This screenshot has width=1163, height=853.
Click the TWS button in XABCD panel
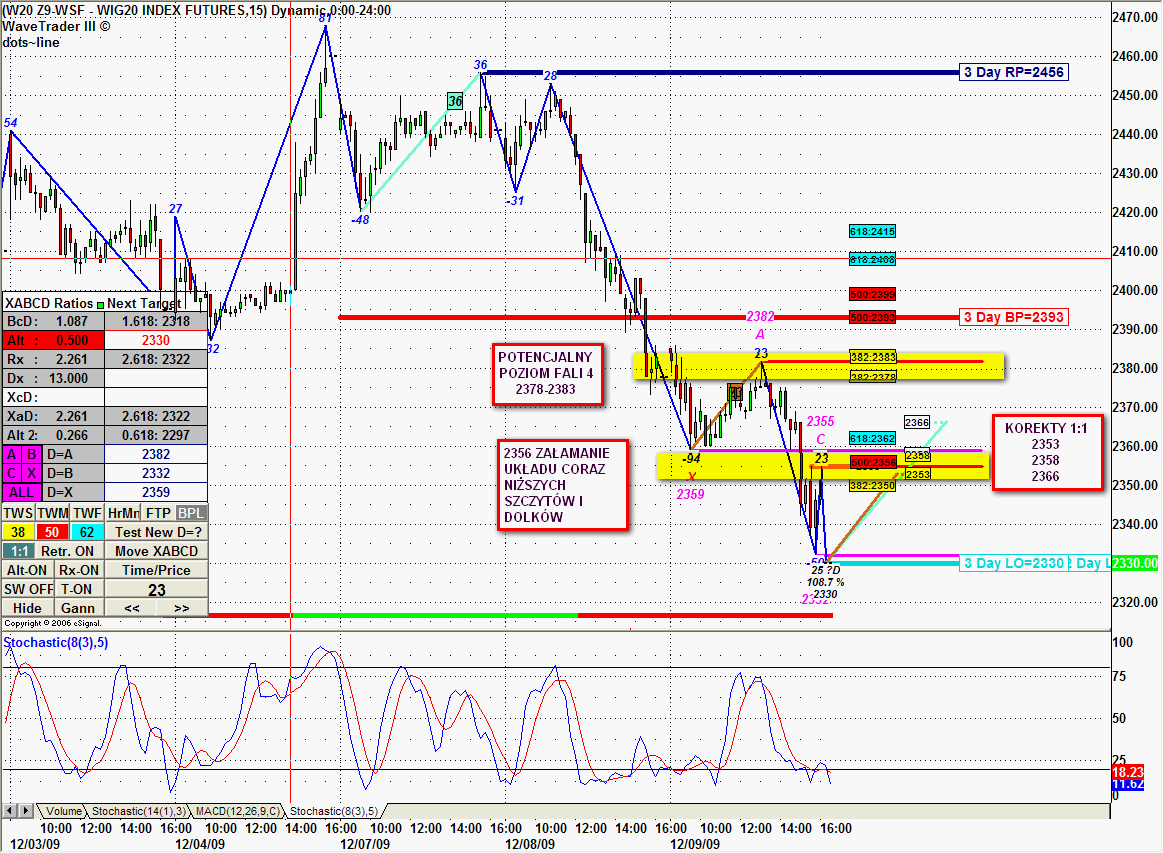pos(18,512)
